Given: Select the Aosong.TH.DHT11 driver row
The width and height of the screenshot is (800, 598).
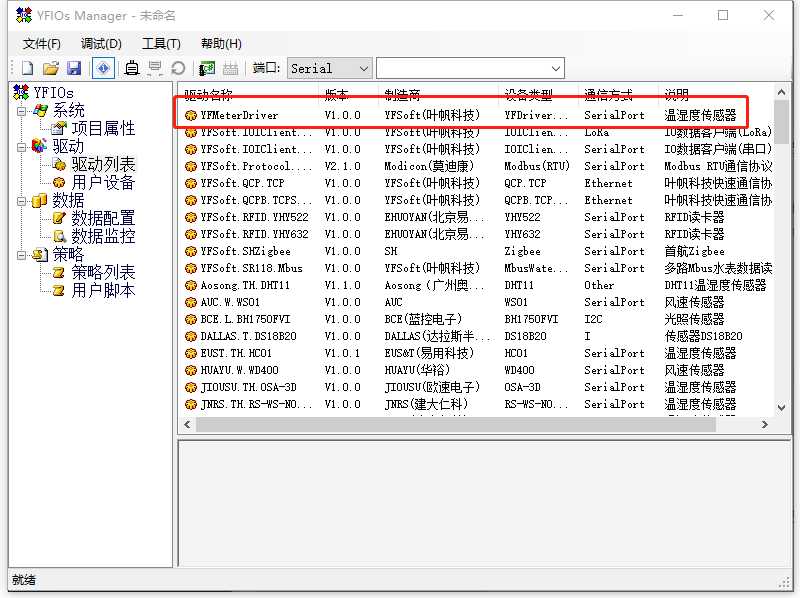Looking at the screenshot, I should (x=478, y=285).
